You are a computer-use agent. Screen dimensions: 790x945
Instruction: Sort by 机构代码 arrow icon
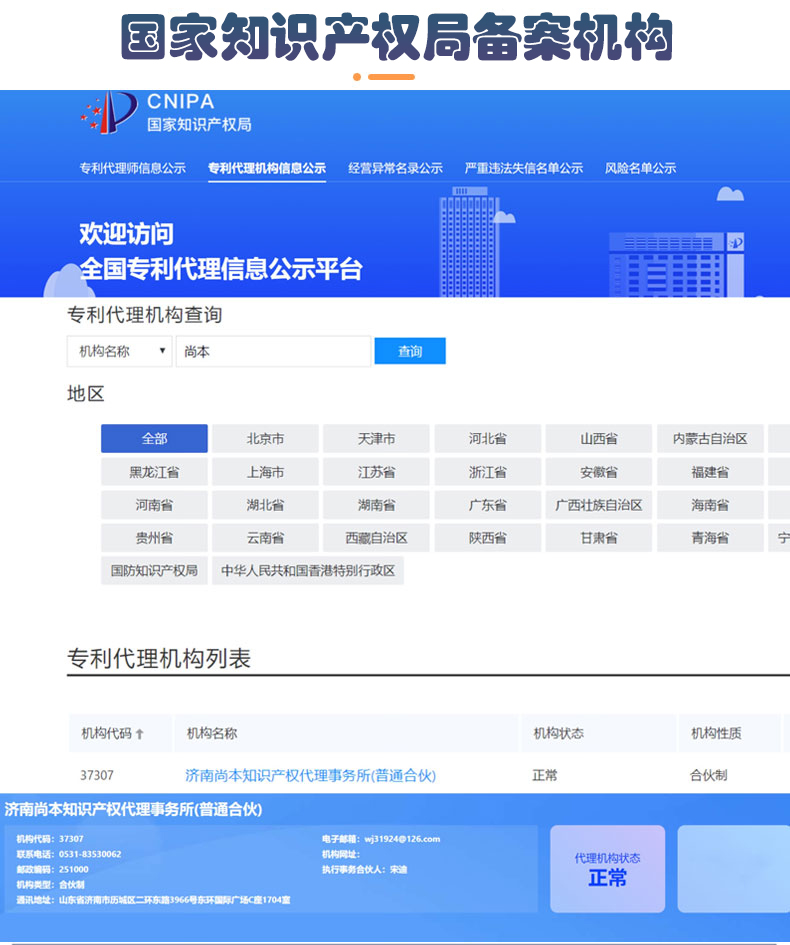140,733
